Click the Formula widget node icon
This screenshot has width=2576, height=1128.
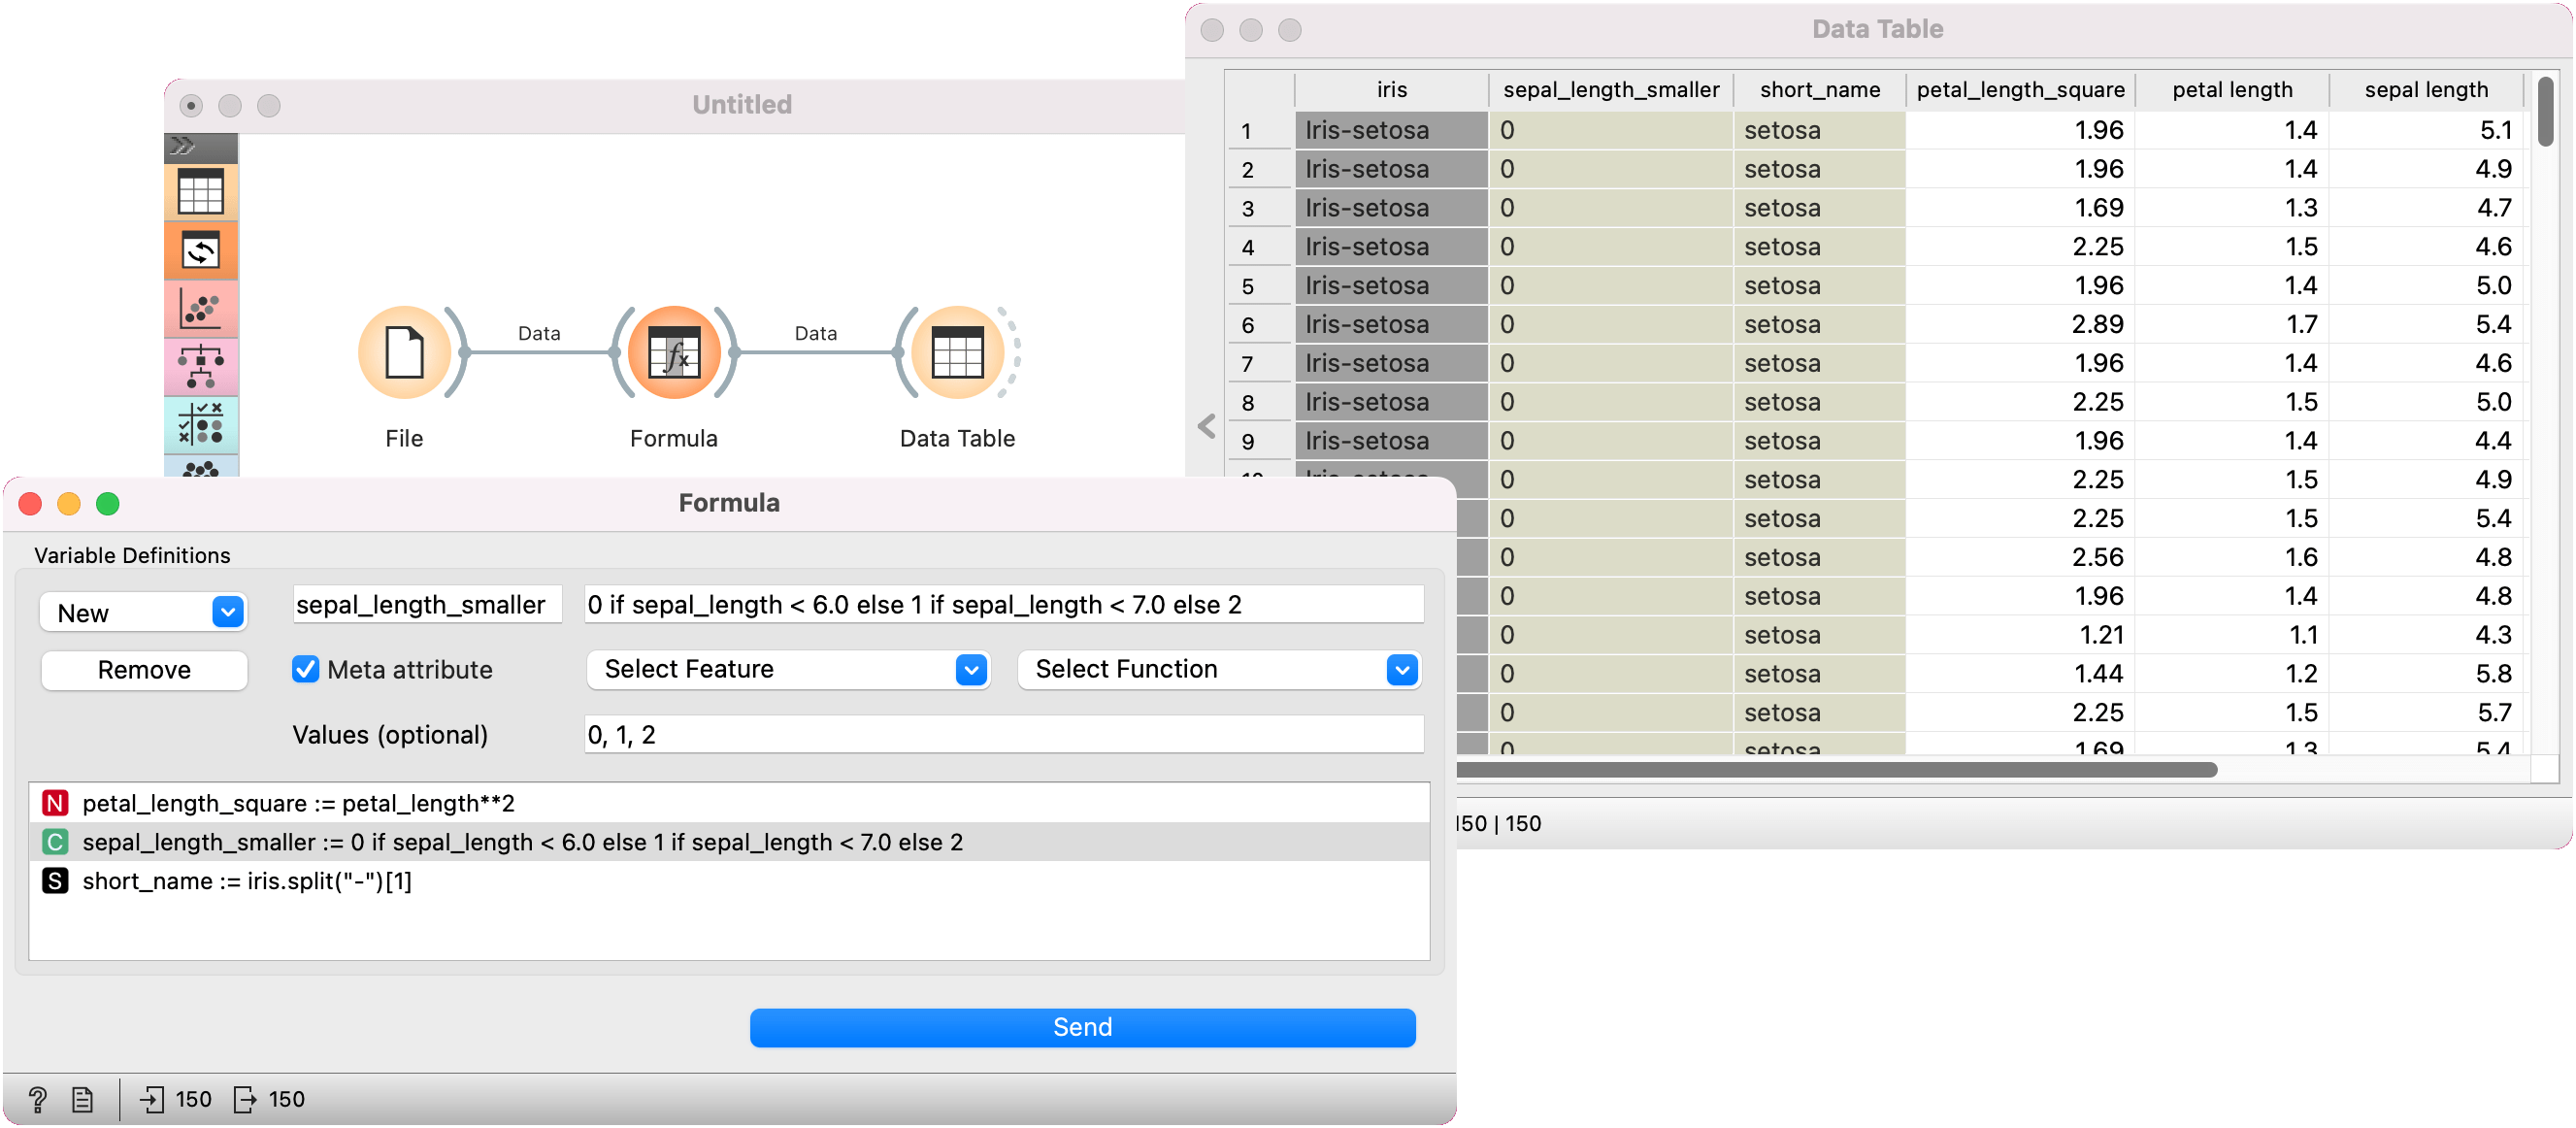tap(674, 353)
